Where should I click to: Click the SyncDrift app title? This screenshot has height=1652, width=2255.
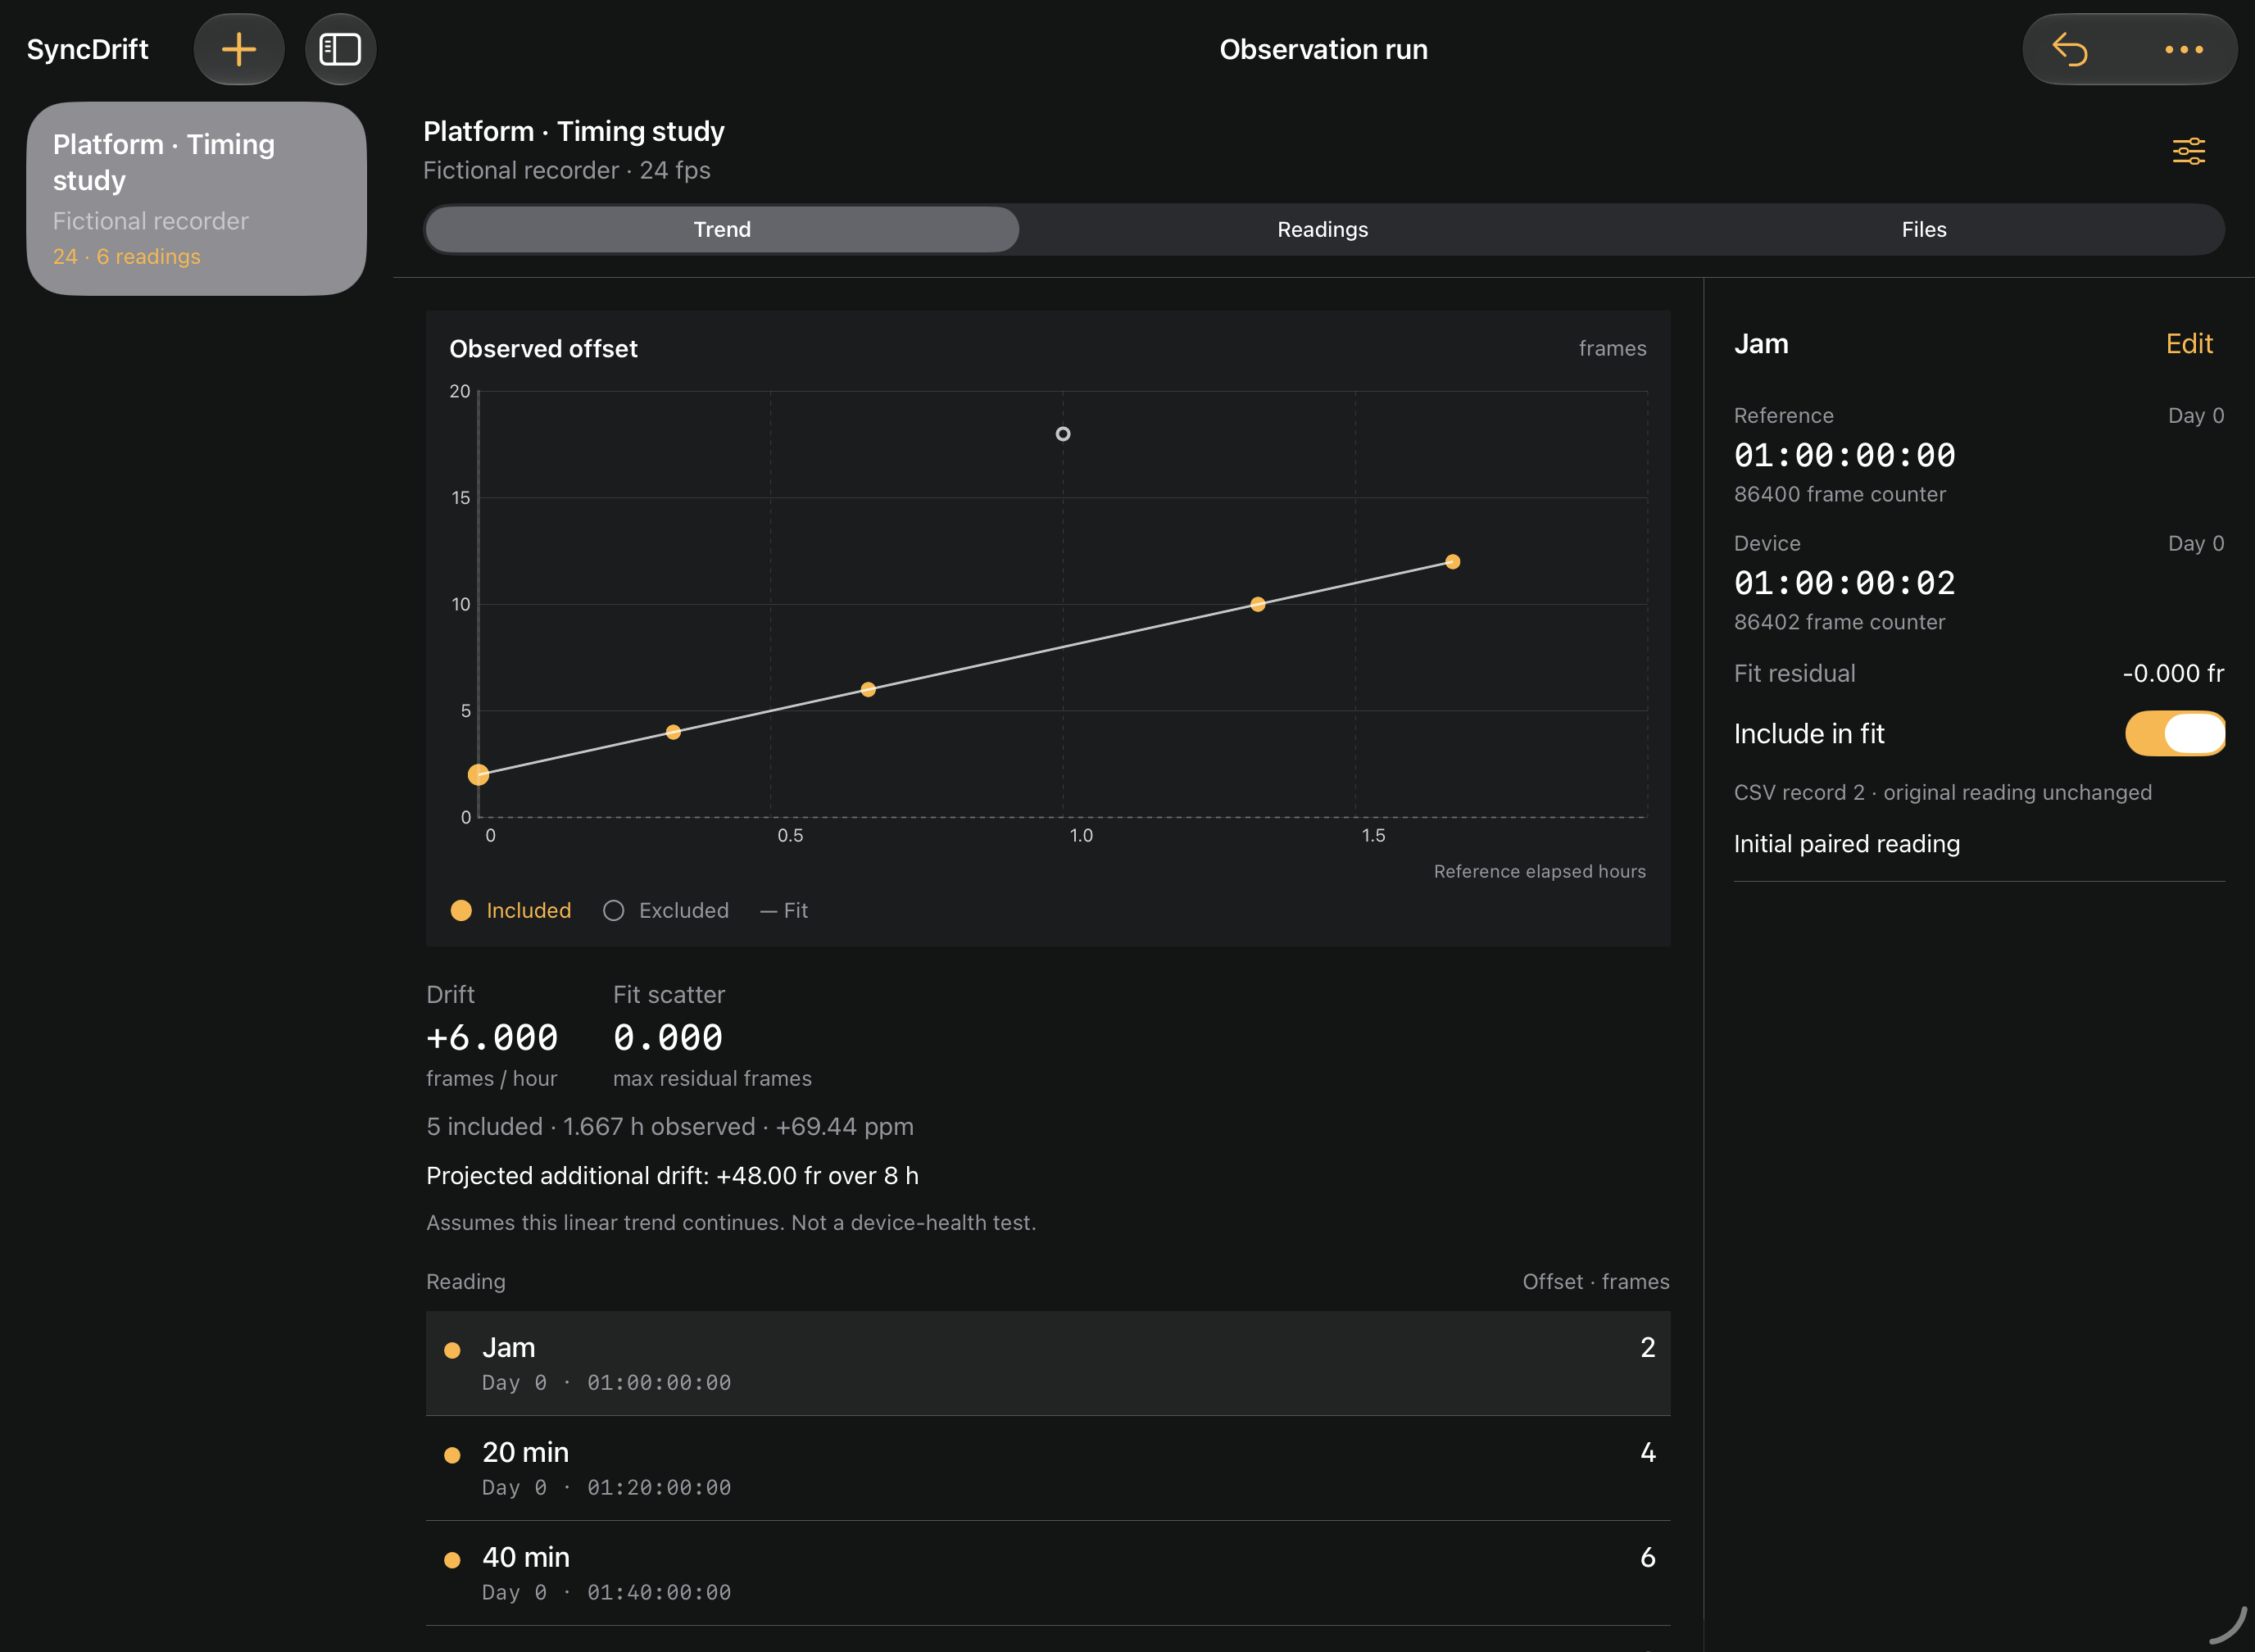pos(87,49)
